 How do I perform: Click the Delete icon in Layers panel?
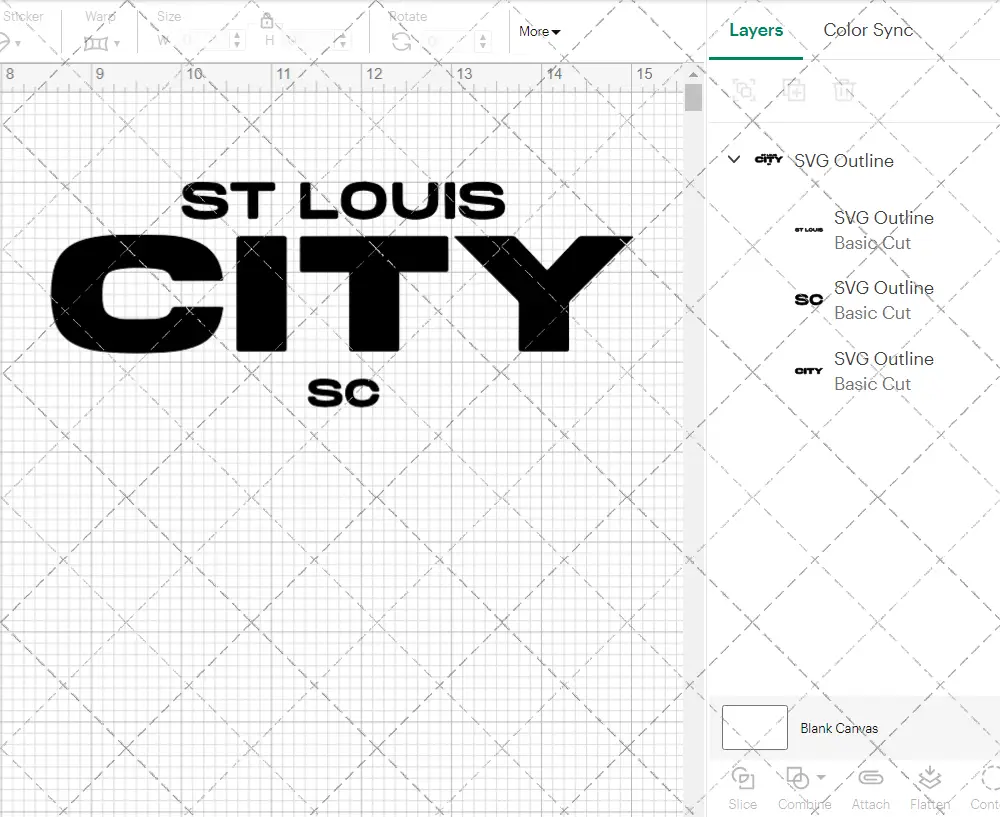845,90
